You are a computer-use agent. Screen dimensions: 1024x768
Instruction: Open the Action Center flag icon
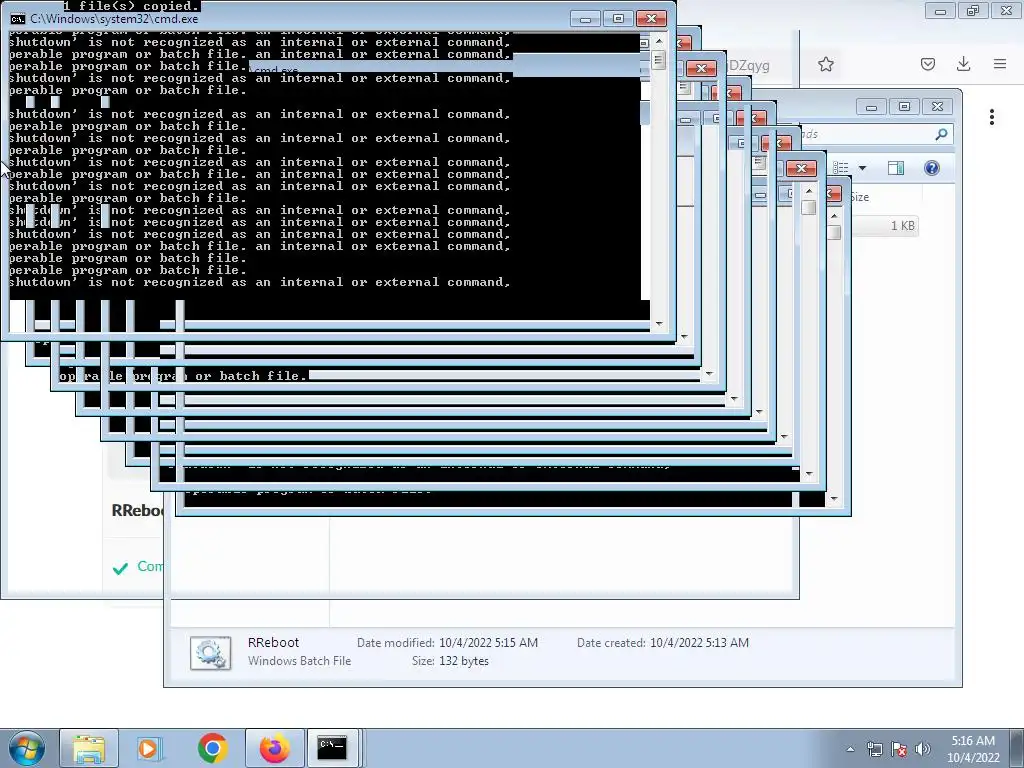(x=899, y=749)
